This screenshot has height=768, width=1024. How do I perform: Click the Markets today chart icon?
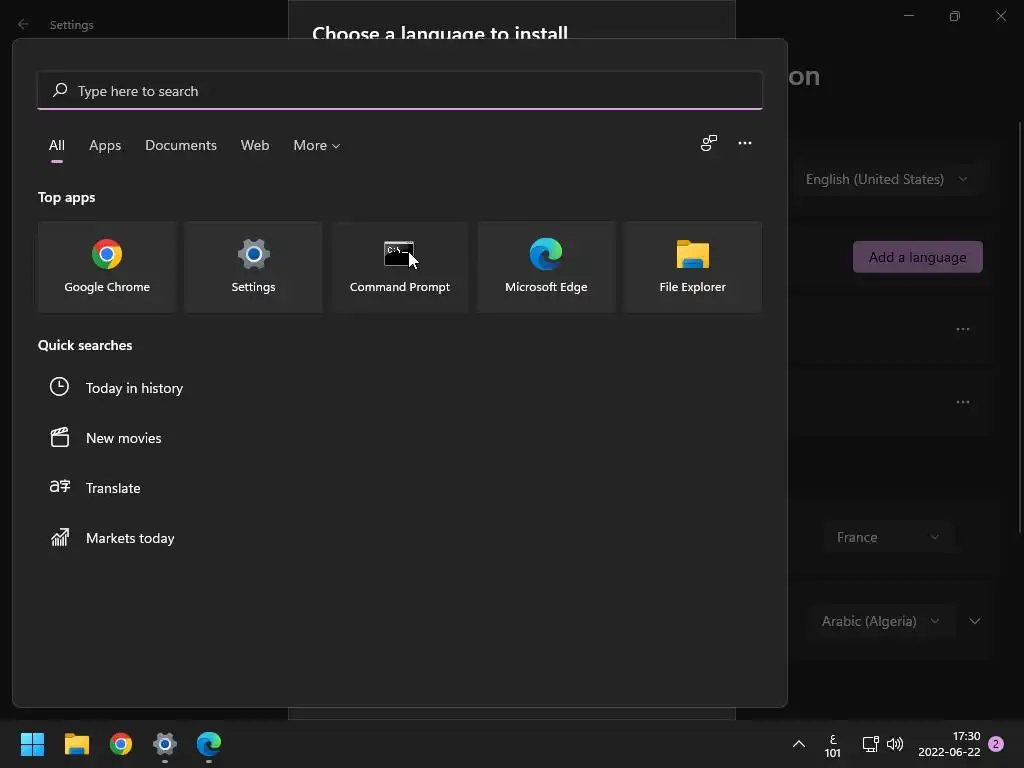[59, 537]
